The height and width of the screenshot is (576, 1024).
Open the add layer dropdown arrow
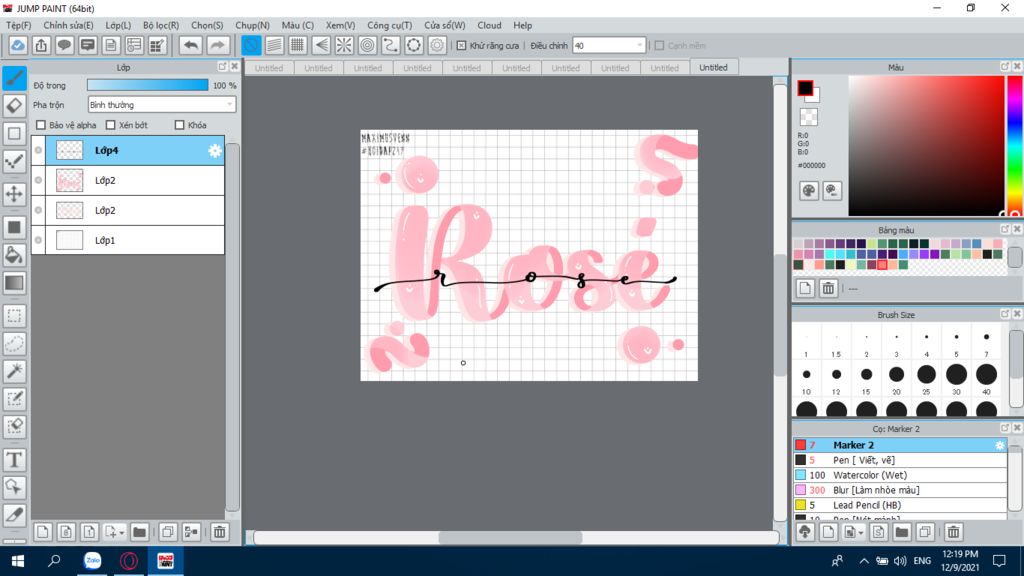tap(121, 532)
